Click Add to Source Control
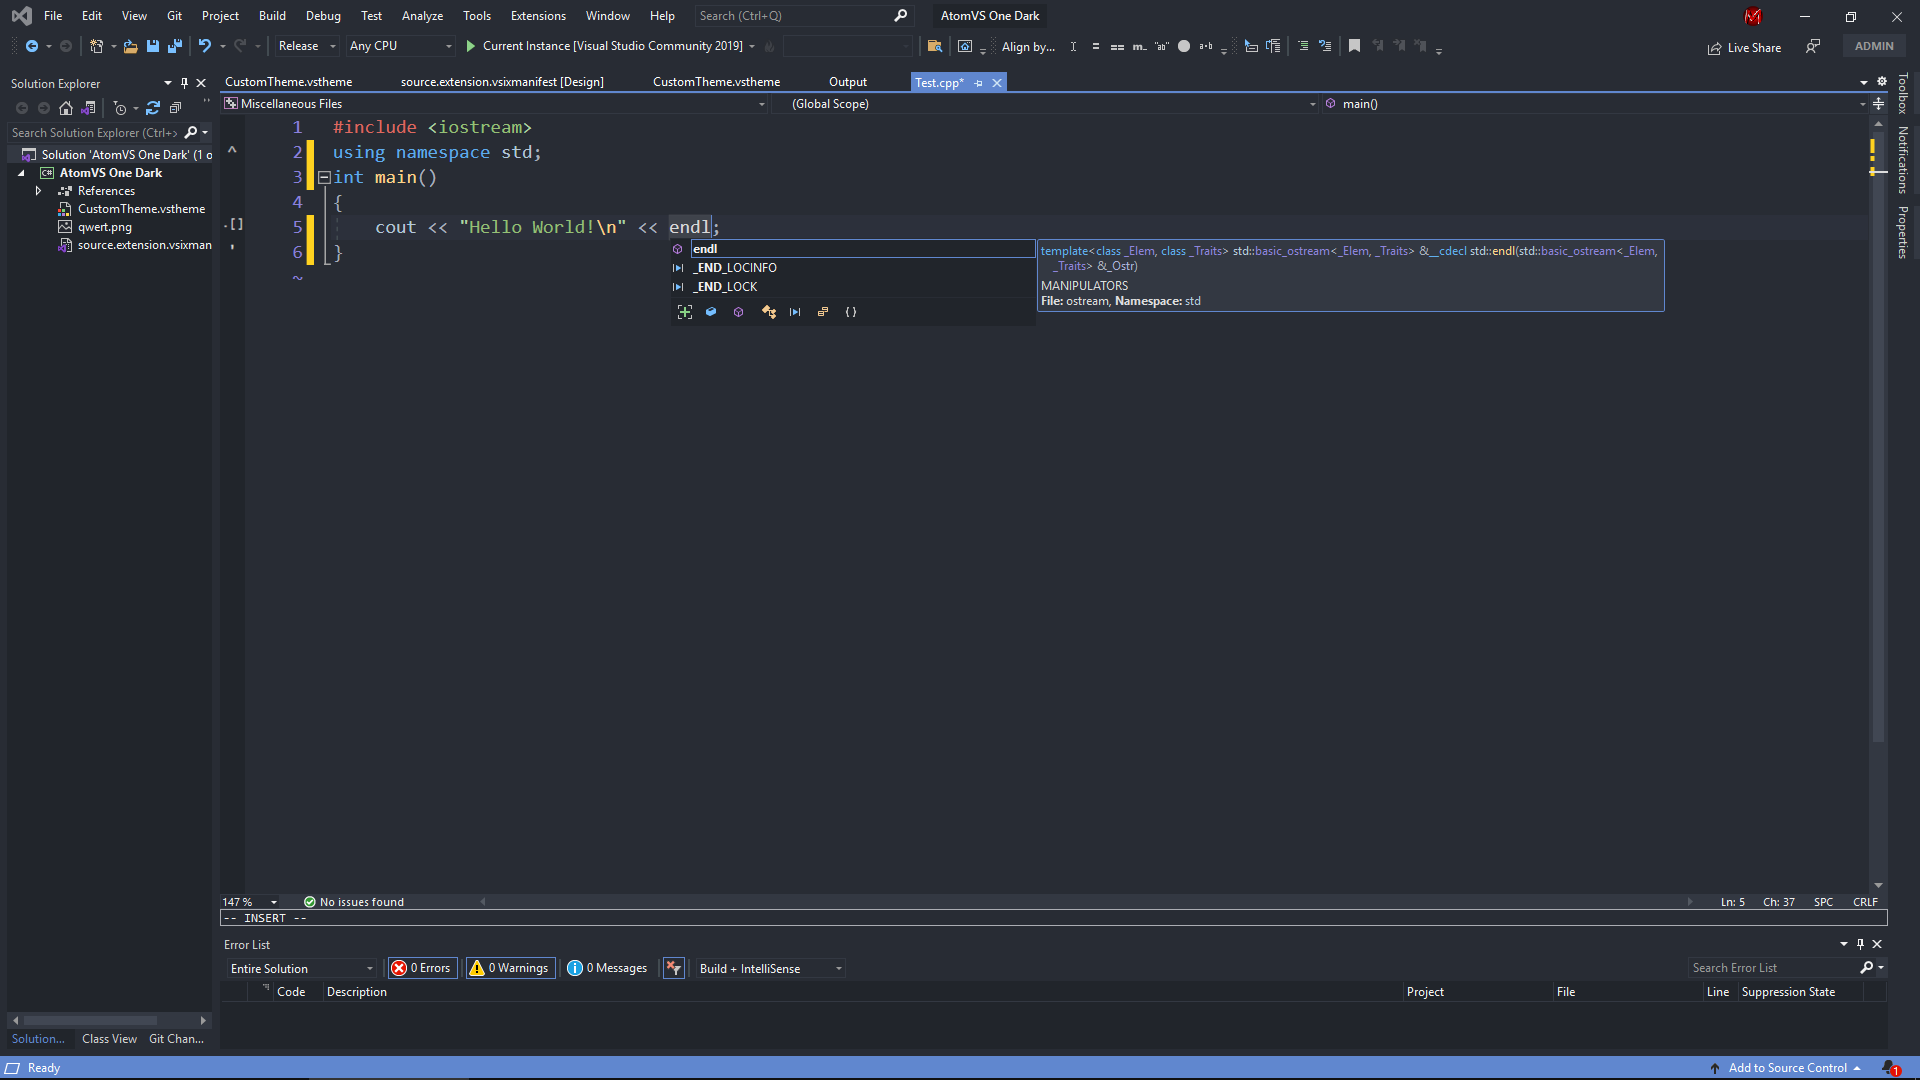Viewport: 1920px width, 1080px height. (1786, 1067)
